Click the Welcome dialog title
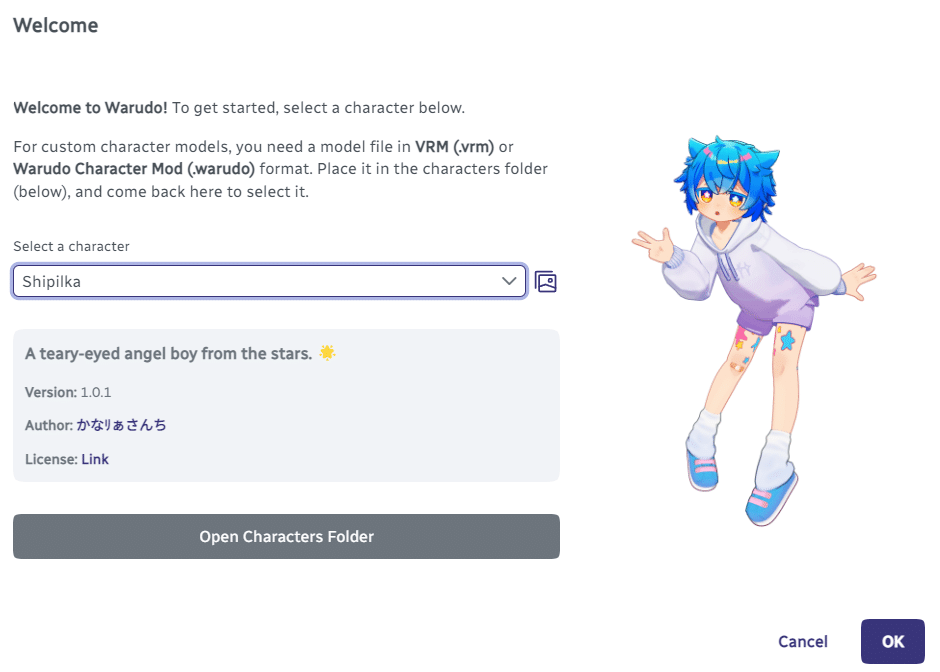This screenshot has height=672, width=940. pyautogui.click(x=55, y=26)
